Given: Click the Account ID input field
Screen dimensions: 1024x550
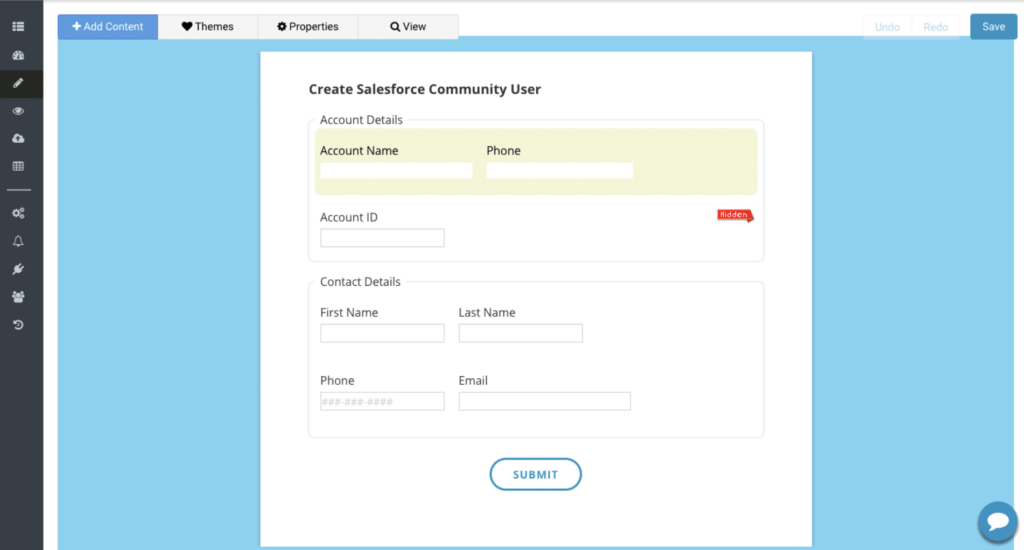Looking at the screenshot, I should click(x=382, y=238).
